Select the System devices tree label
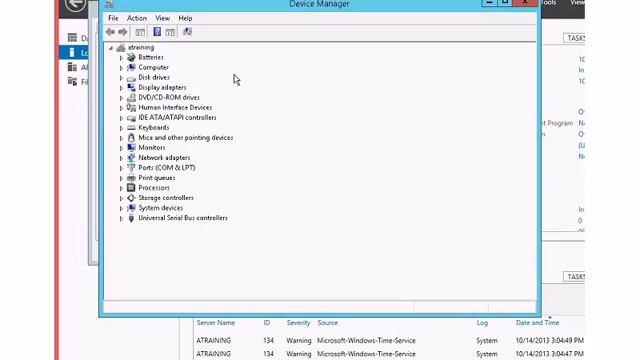Image resolution: width=640 pixels, height=360 pixels. pyautogui.click(x=160, y=208)
